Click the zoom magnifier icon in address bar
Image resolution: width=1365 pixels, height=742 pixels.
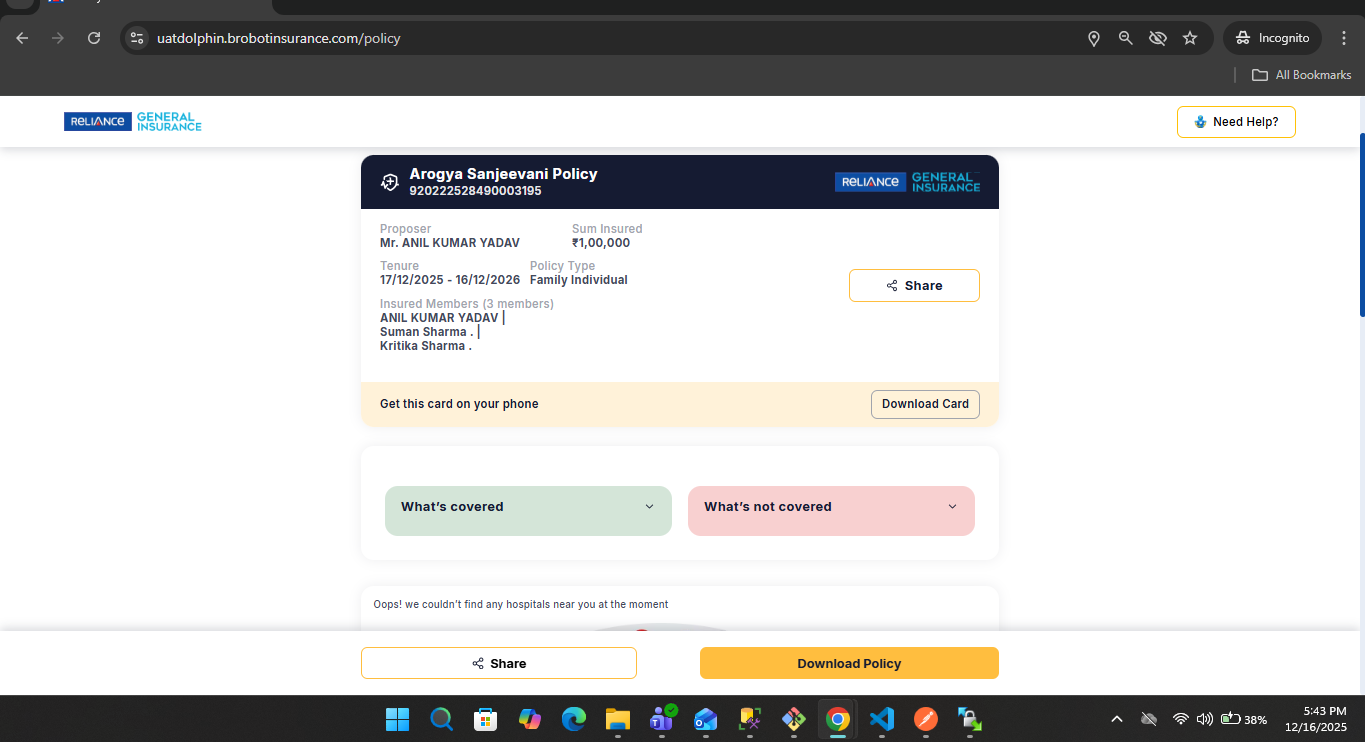tap(1126, 38)
